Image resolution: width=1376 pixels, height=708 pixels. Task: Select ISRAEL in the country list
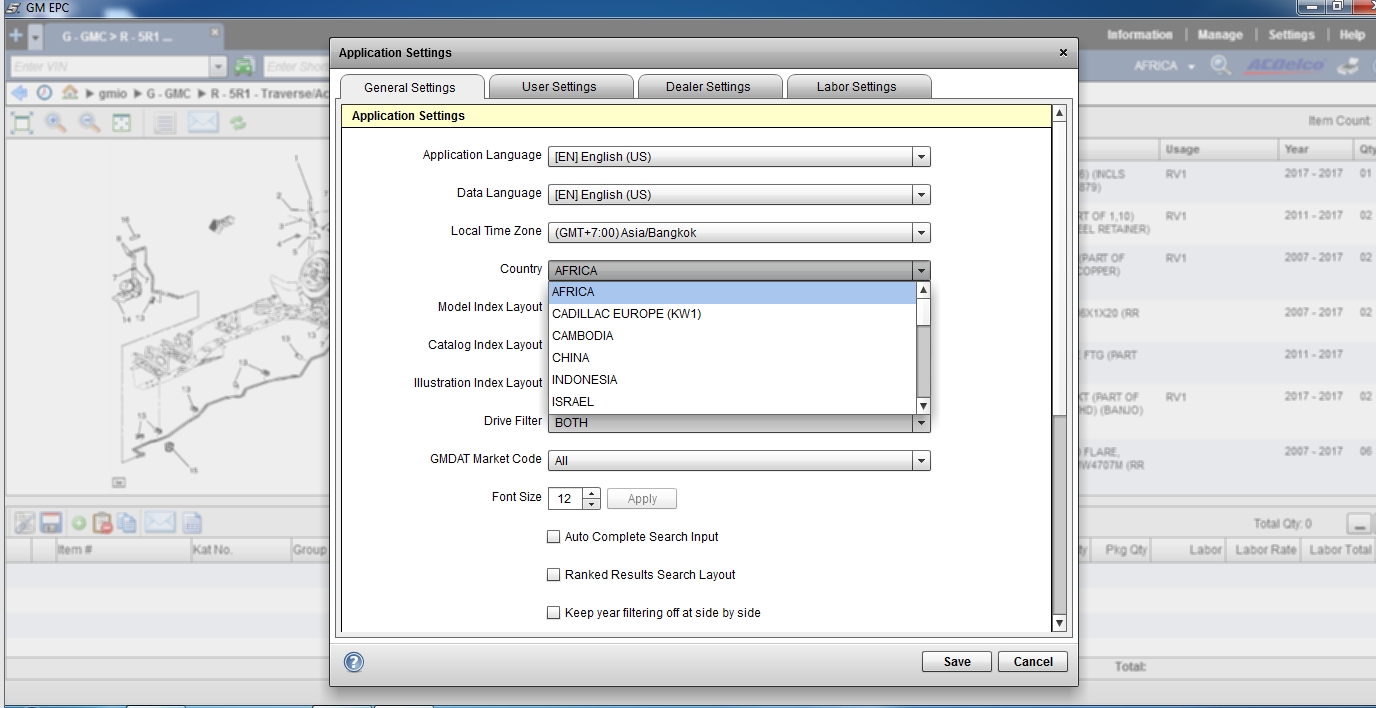(x=732, y=402)
